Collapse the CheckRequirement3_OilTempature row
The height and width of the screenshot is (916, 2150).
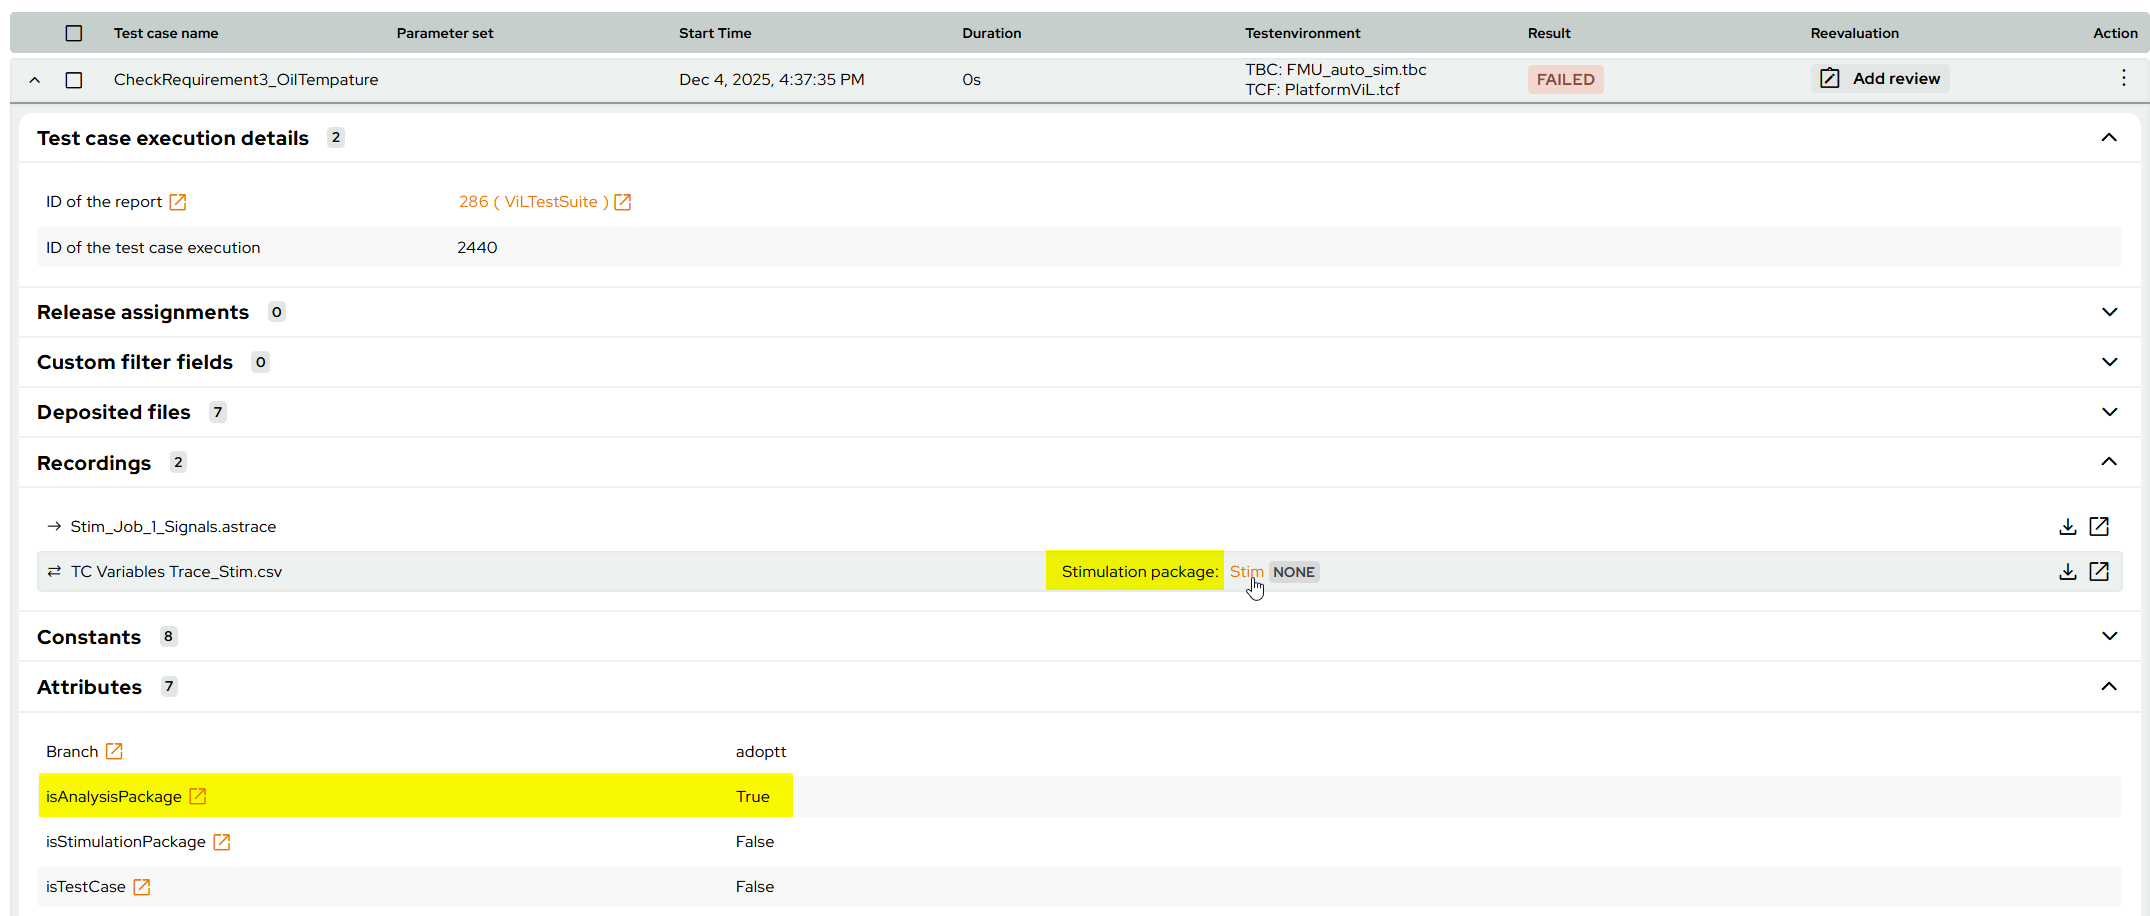point(35,80)
